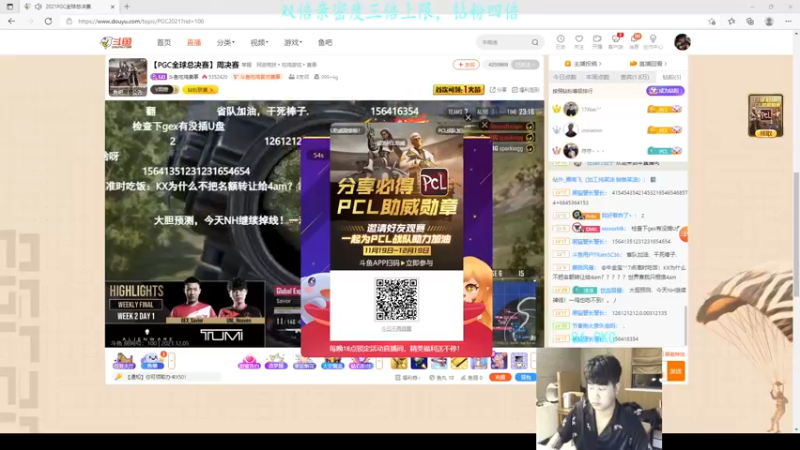
Task: Expand the 分类 category dropdown
Action: [x=225, y=42]
